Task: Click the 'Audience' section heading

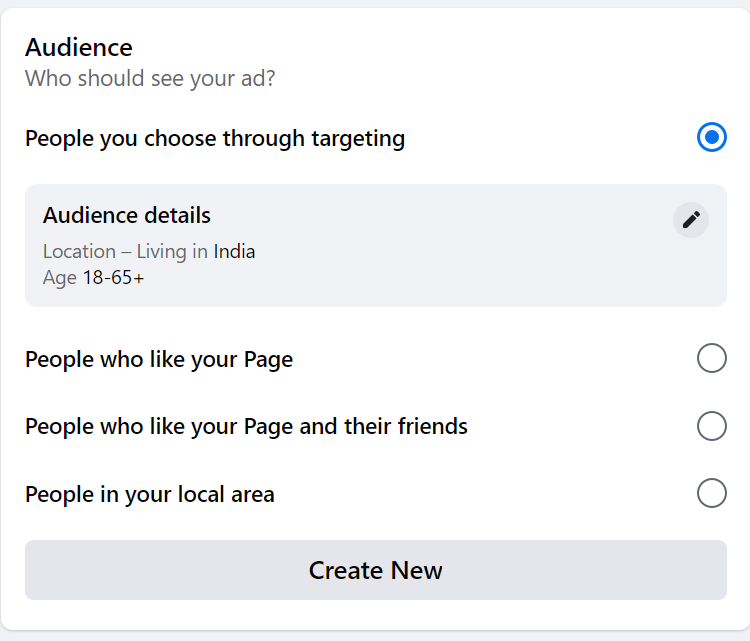Action: click(x=79, y=47)
